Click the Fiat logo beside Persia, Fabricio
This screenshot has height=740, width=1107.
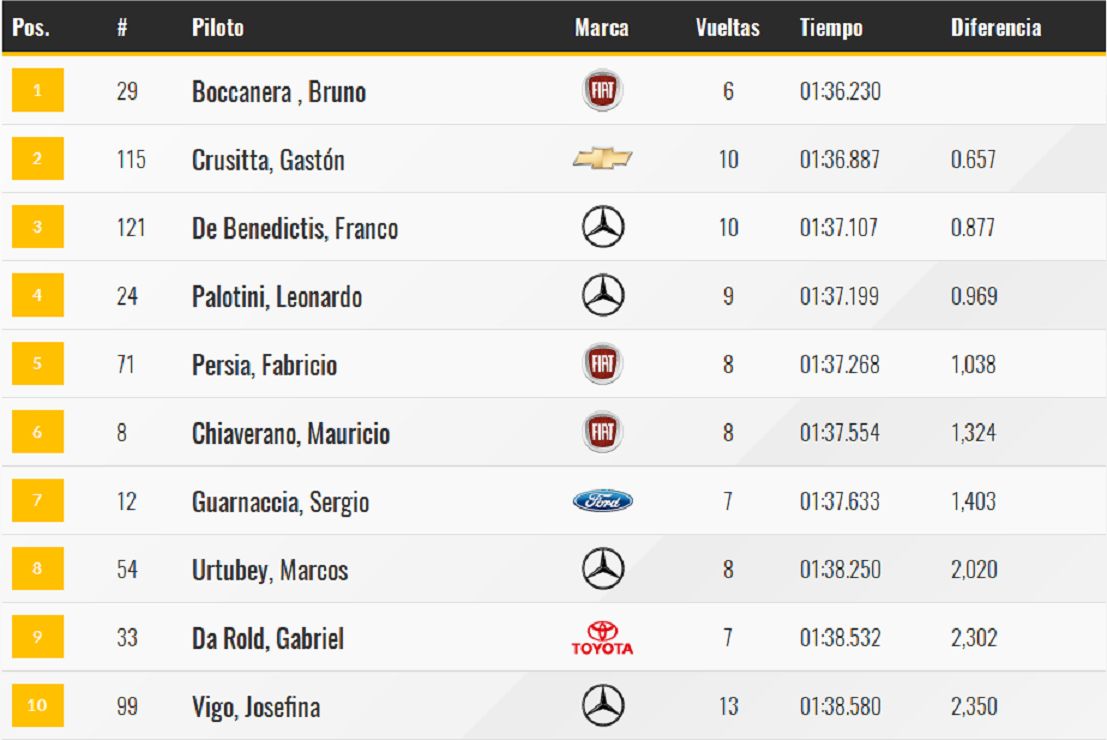[602, 363]
